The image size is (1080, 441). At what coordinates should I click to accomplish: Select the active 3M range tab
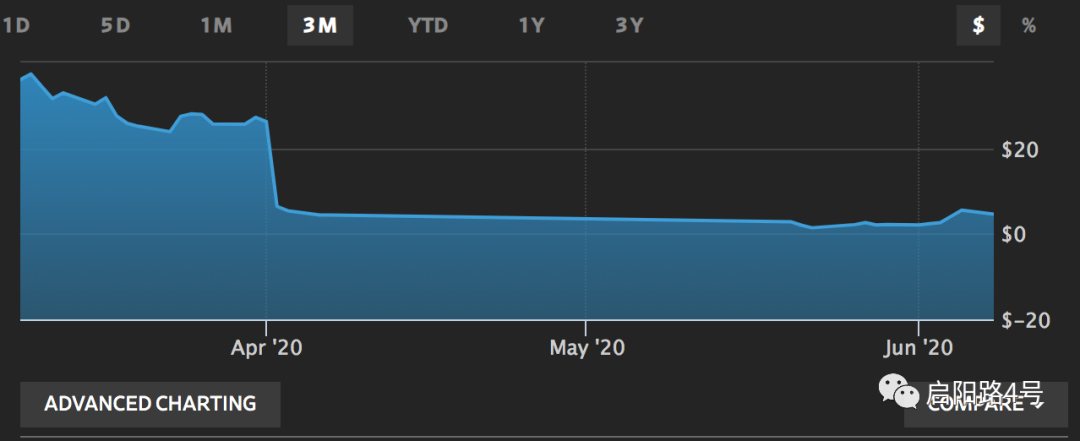click(x=320, y=26)
